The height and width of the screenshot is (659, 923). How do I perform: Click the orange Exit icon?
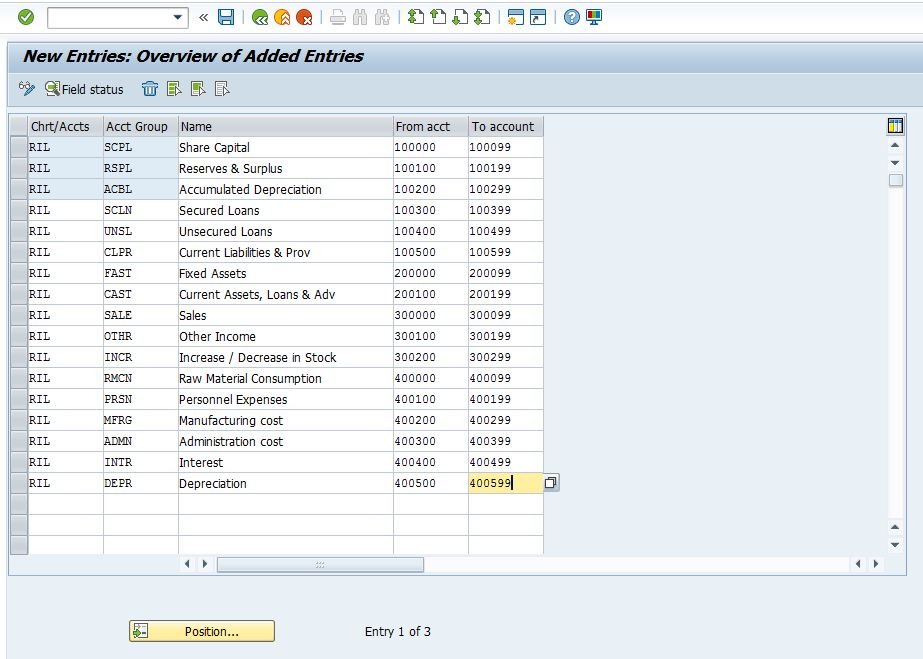point(282,18)
